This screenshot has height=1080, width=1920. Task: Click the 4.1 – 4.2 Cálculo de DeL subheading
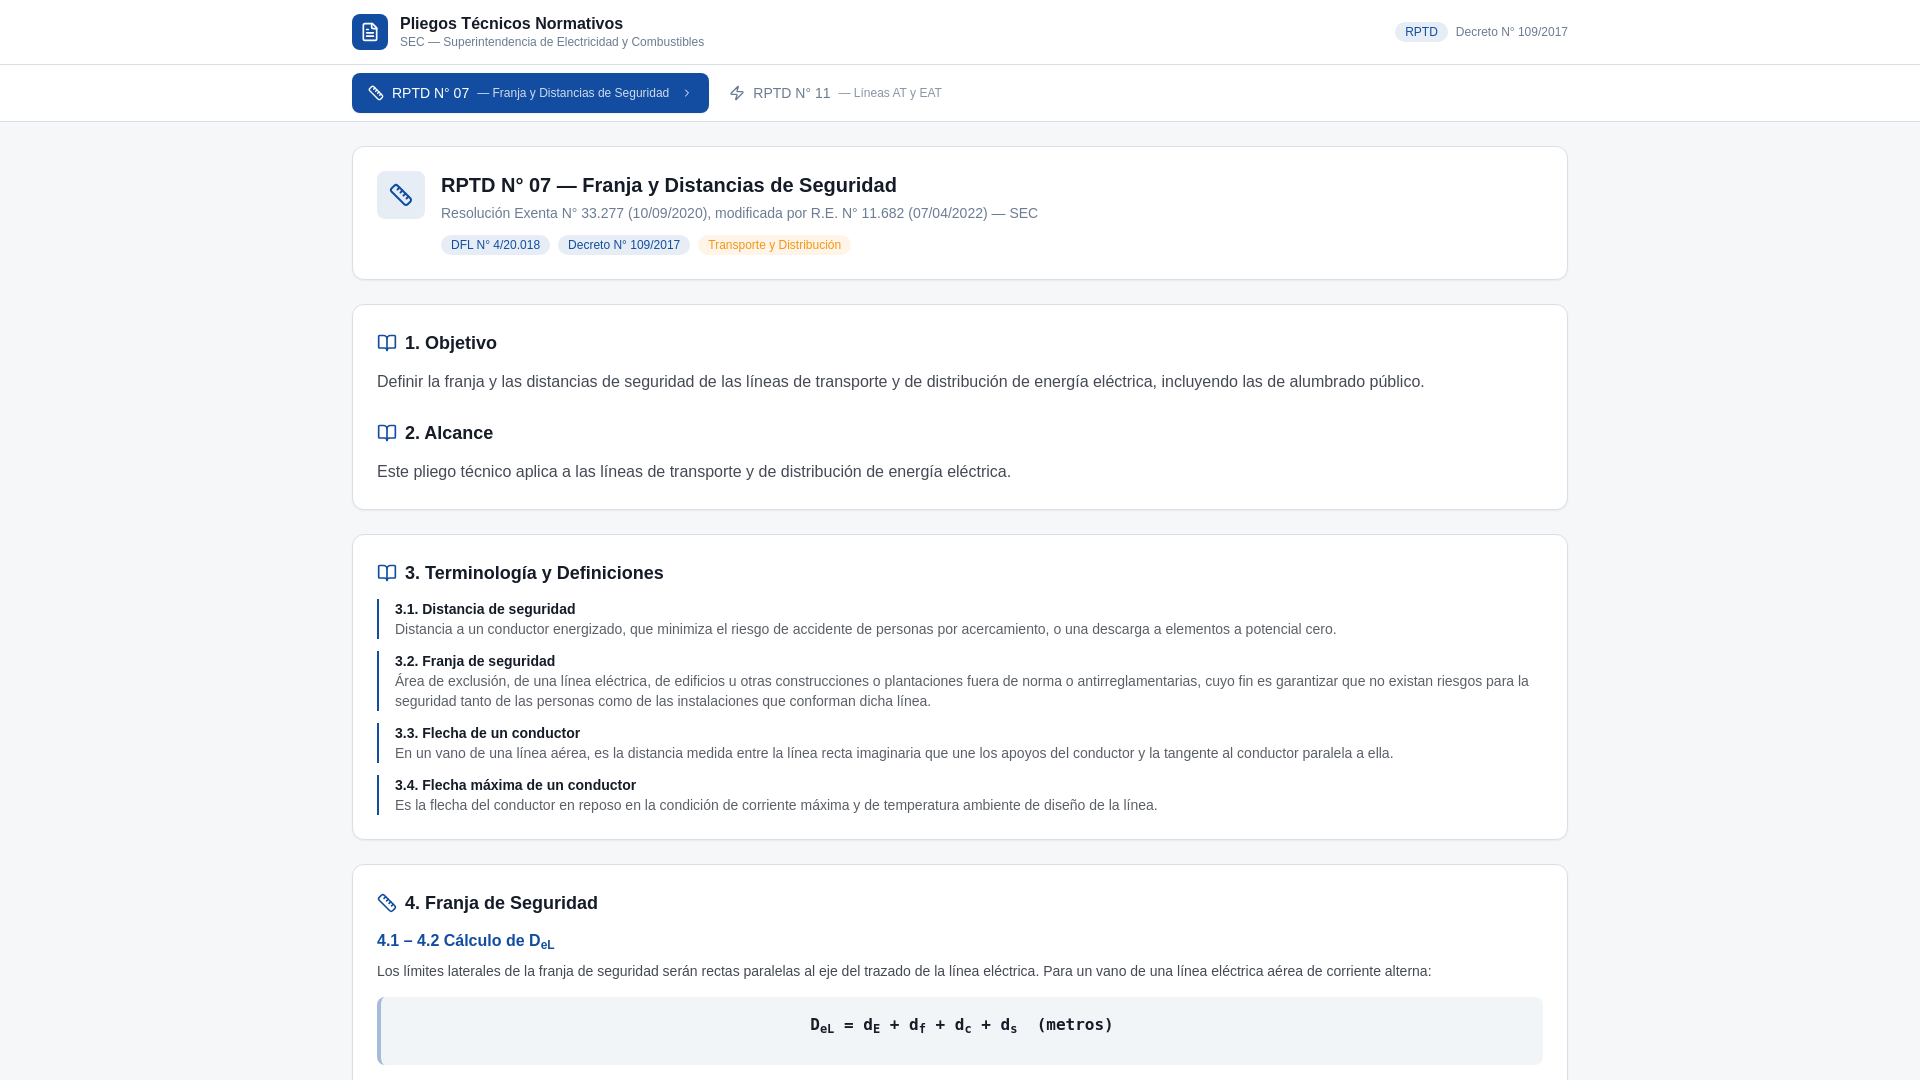pyautogui.click(x=465, y=941)
